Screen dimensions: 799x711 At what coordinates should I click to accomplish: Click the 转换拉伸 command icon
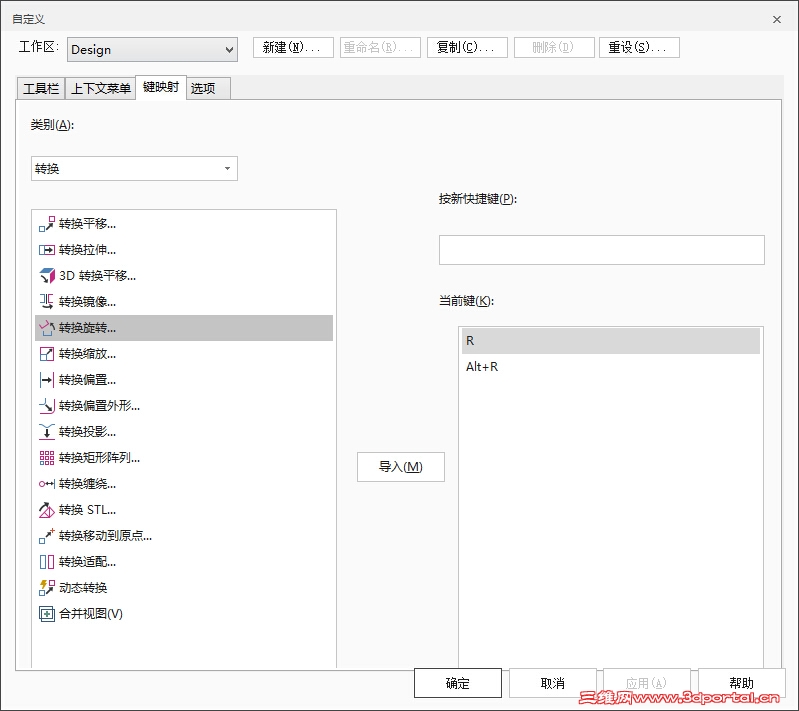pyautogui.click(x=46, y=250)
